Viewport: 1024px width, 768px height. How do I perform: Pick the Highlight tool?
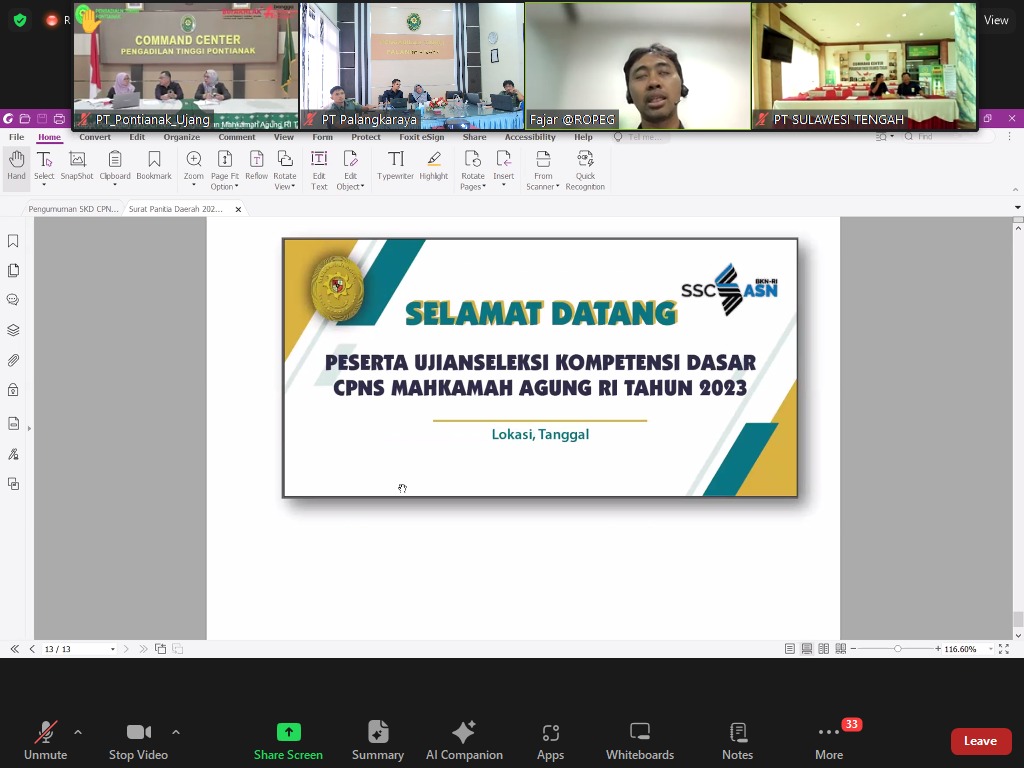click(434, 166)
